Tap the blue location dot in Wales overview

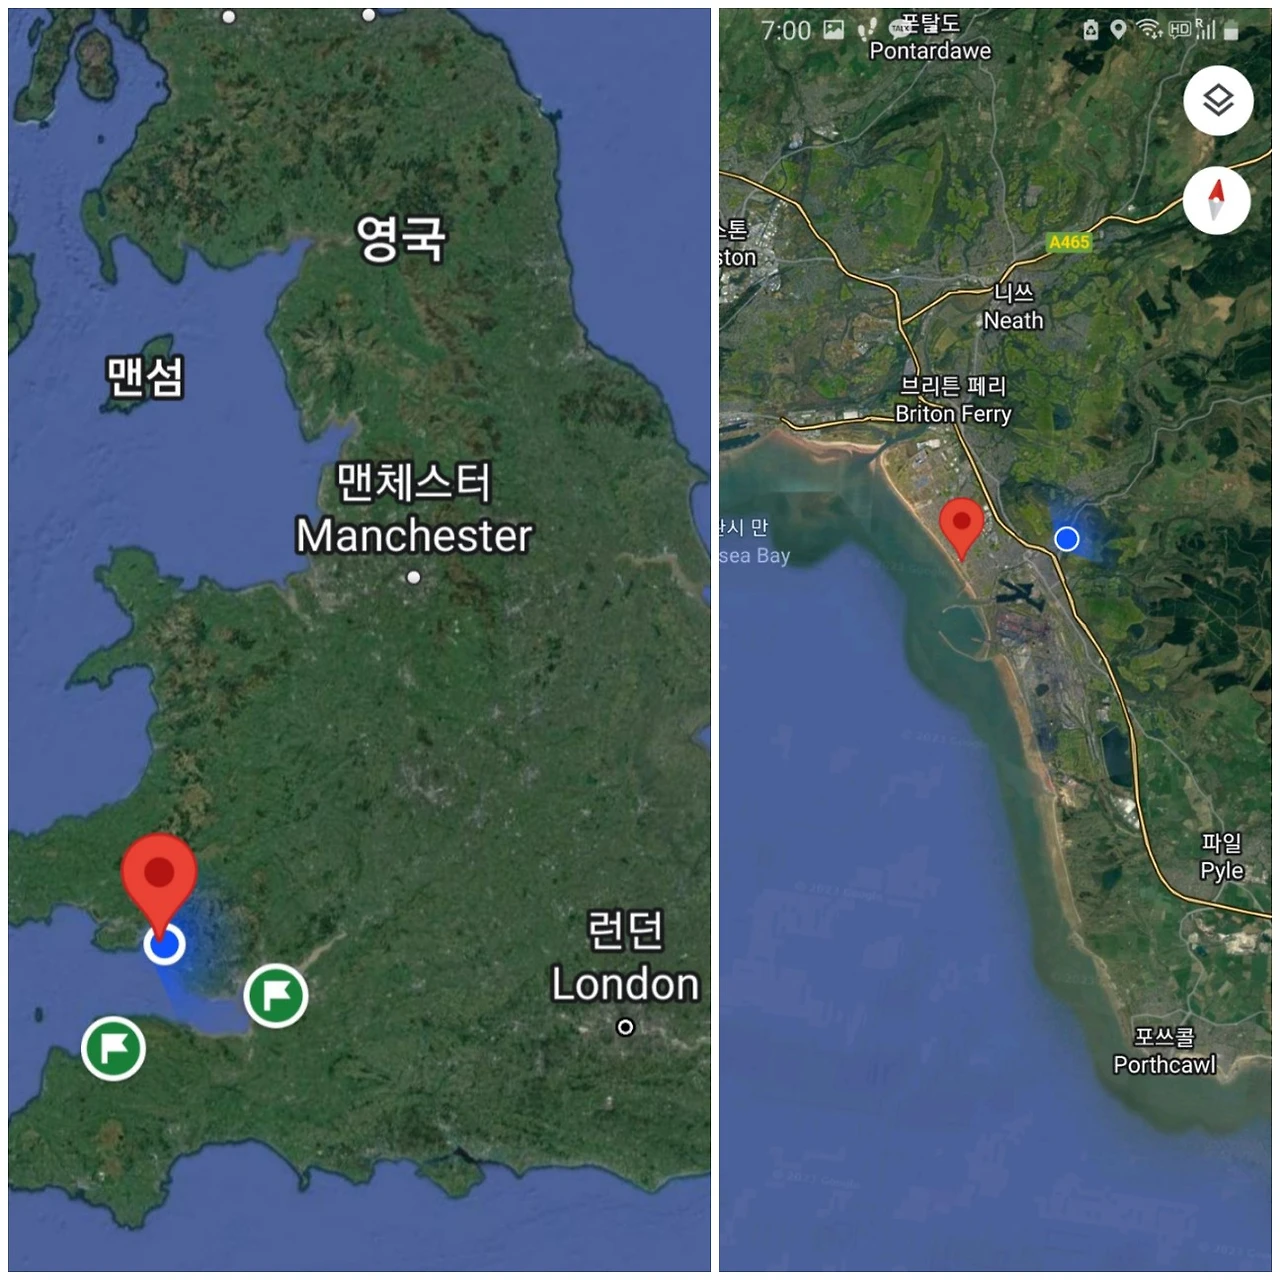click(x=164, y=943)
